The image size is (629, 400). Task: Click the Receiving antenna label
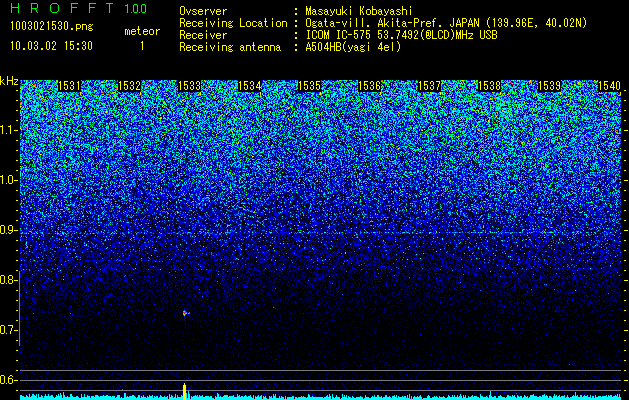point(230,47)
